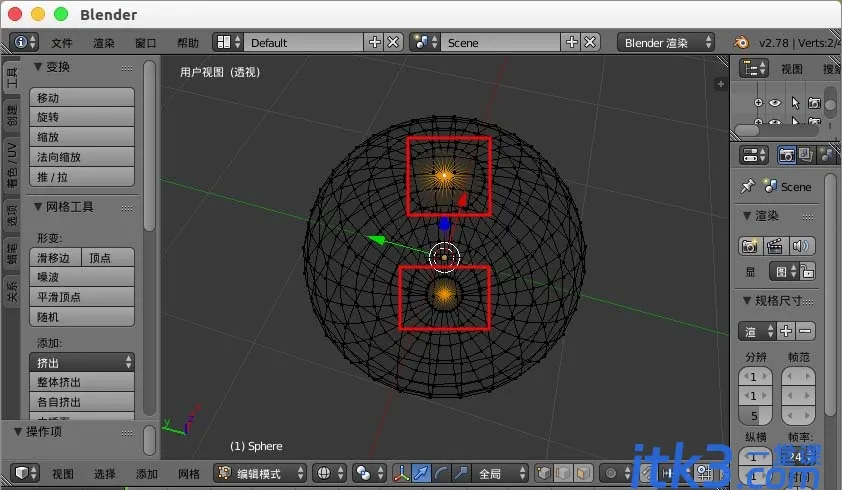Viewport: 842px width, 490px height.
Task: Open the properties editor type icon
Action: click(x=754, y=155)
